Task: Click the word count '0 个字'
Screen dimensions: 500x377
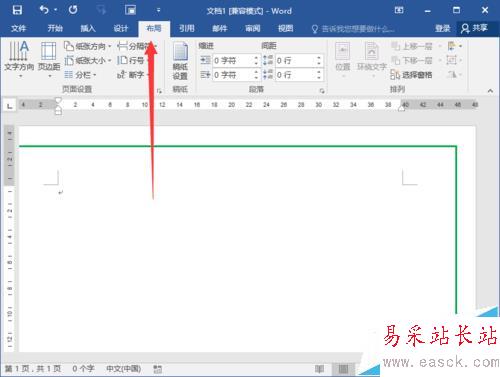Action: (x=83, y=369)
